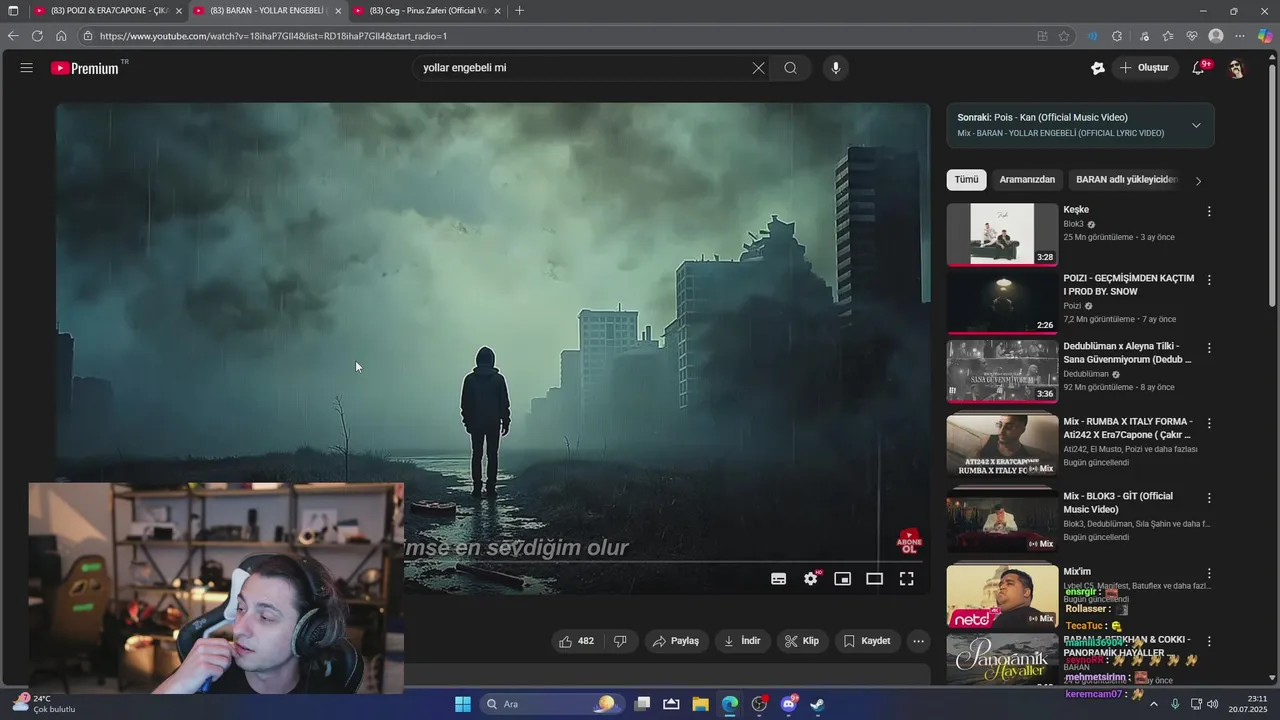Go to browser home page

point(61,36)
